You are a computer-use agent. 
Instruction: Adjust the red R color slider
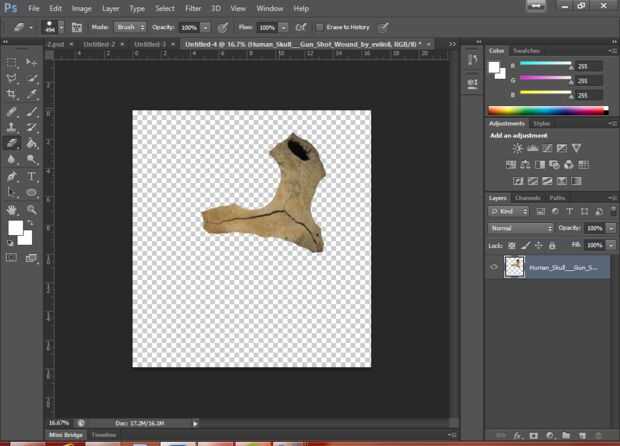545,64
